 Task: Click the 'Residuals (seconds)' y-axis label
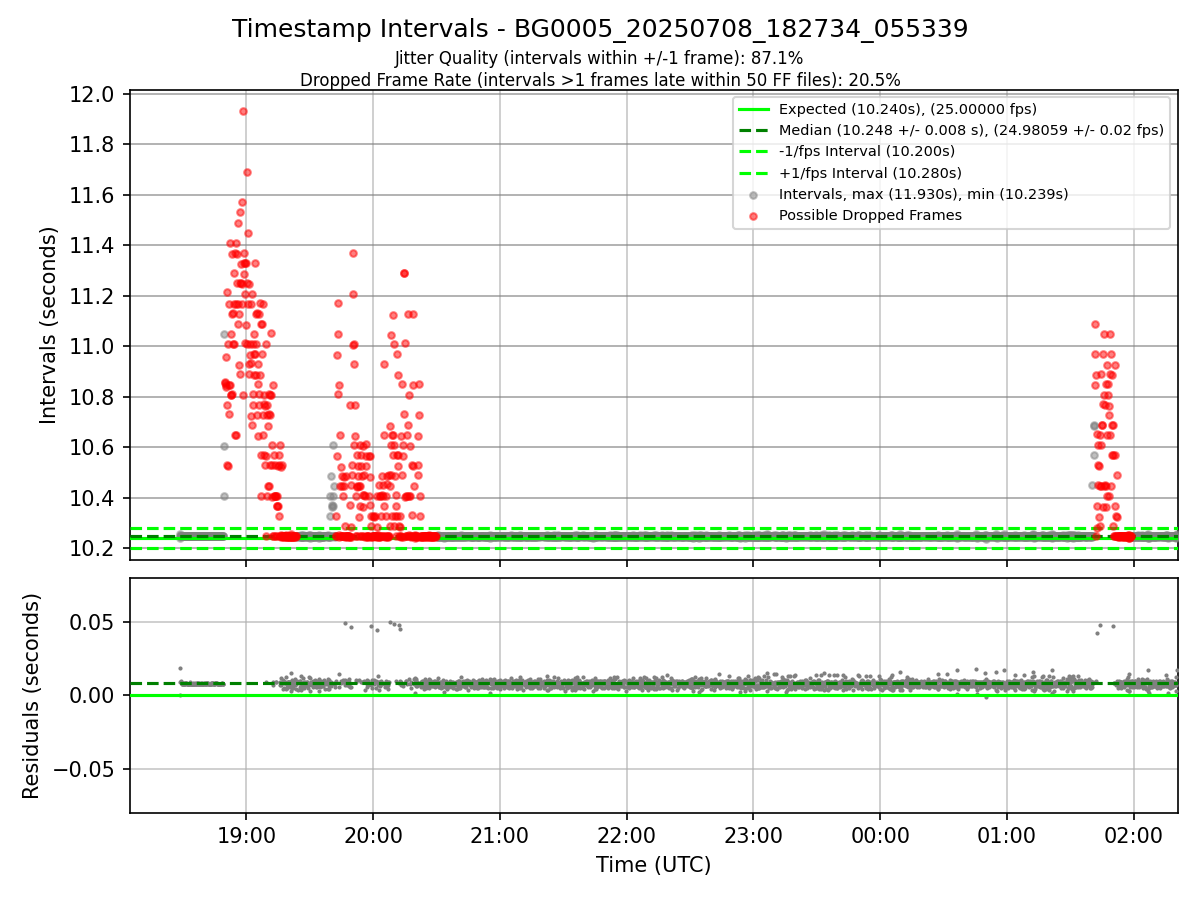pos(32,696)
